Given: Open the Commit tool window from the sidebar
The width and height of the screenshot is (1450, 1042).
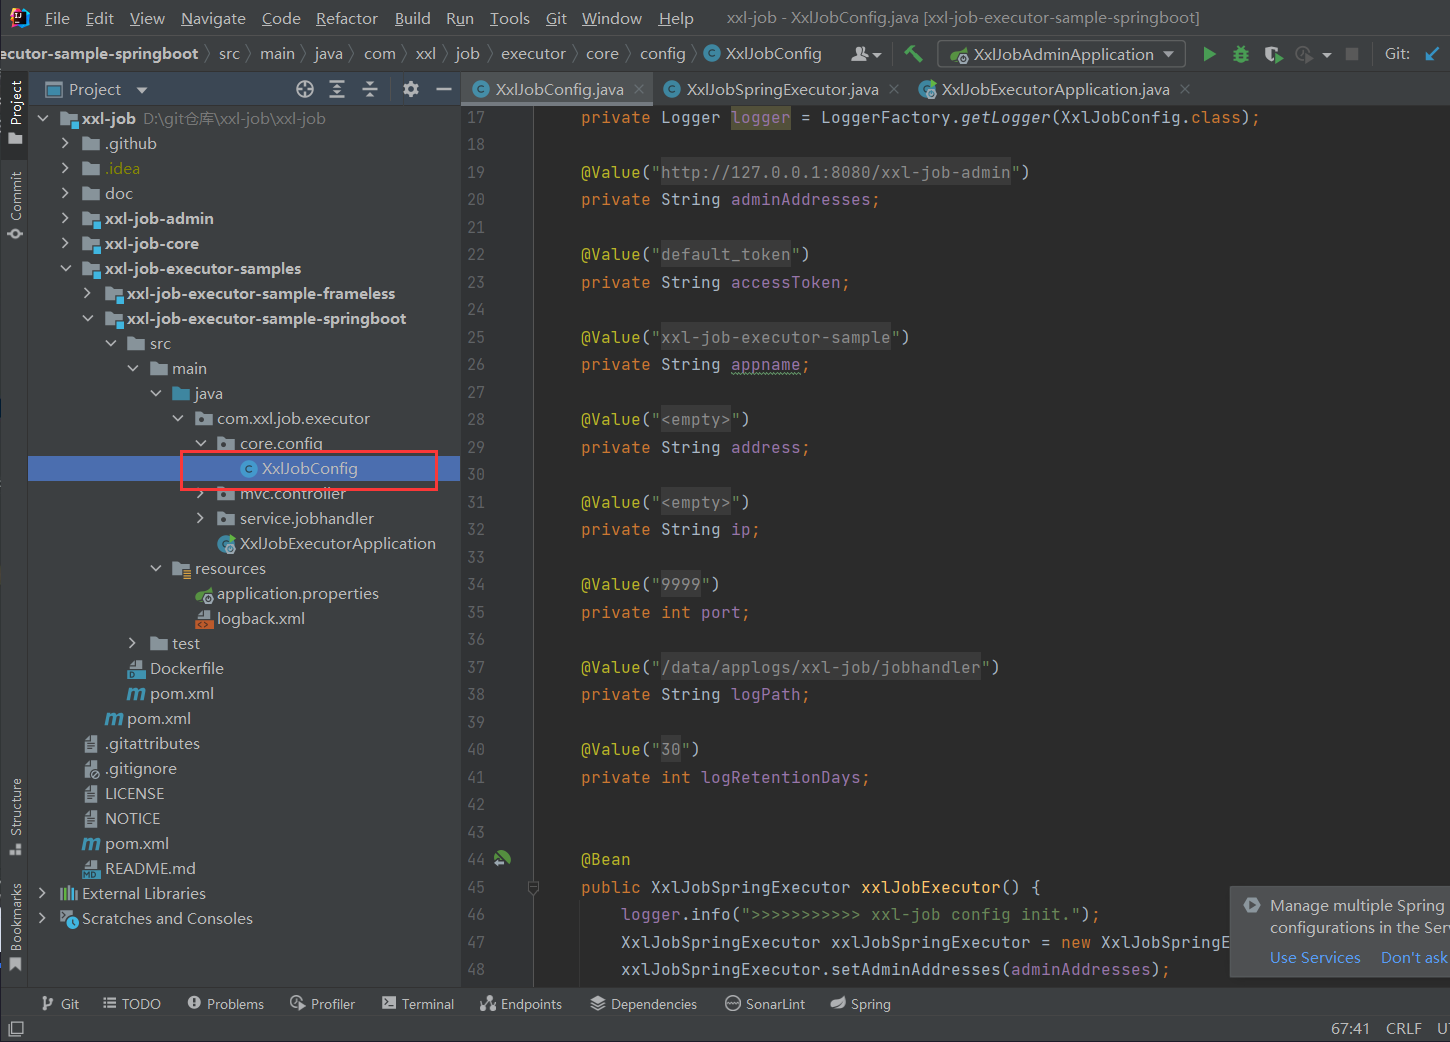Looking at the screenshot, I should tap(15, 205).
